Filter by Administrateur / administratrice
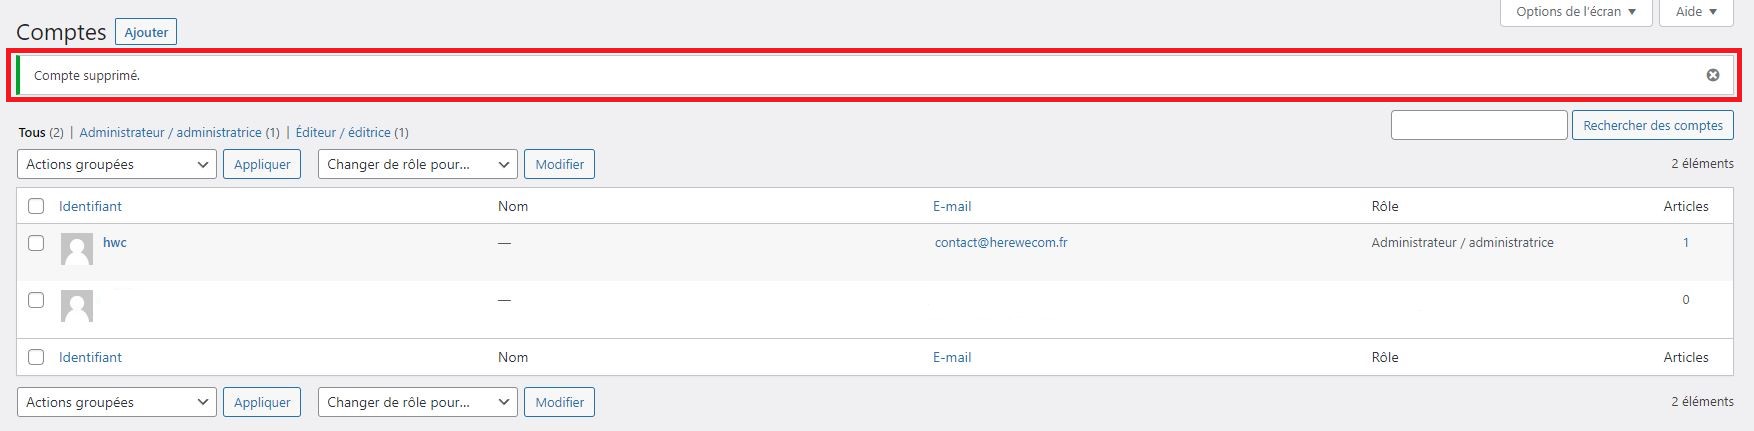Image resolution: width=1754 pixels, height=431 pixels. [170, 132]
